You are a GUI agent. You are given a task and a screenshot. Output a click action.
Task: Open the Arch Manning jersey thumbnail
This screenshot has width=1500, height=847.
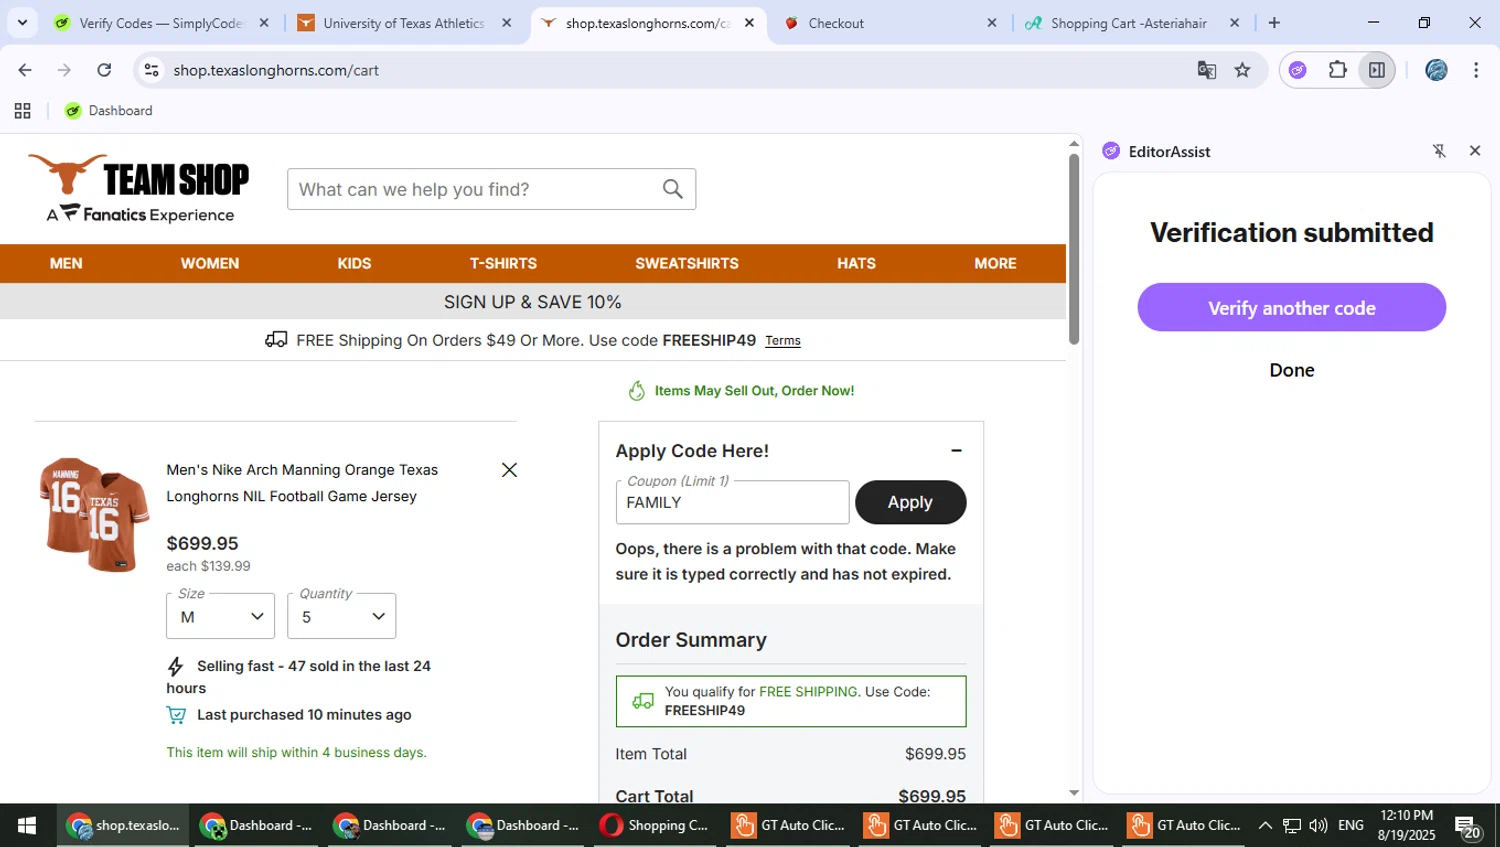pos(94,515)
